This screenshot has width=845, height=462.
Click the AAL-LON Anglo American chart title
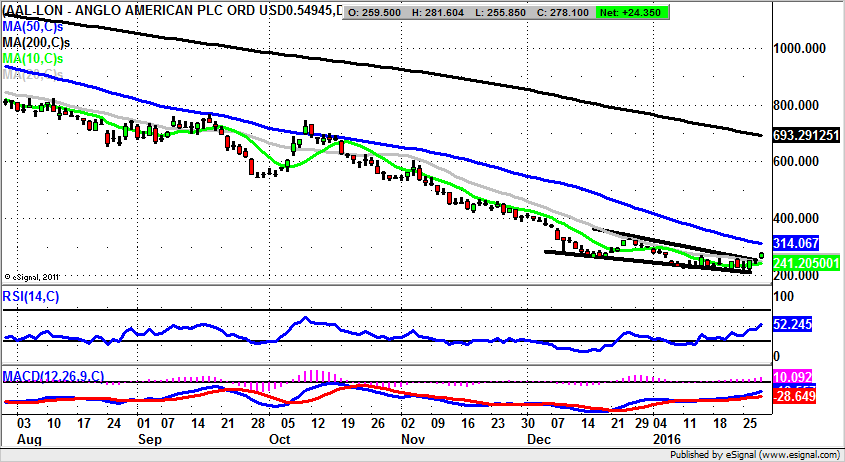[x=170, y=11]
